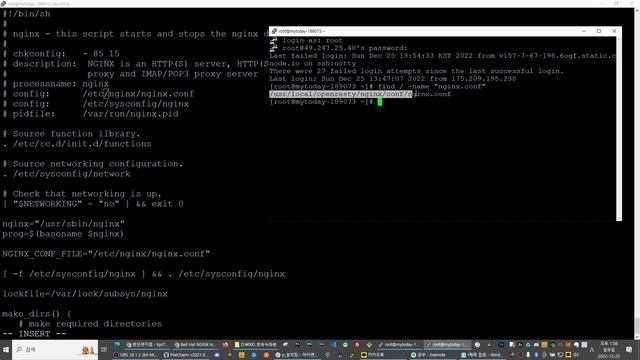Switch to the PyCharm taskbar item
Screen dimensions: 640x360
tap(186, 355)
